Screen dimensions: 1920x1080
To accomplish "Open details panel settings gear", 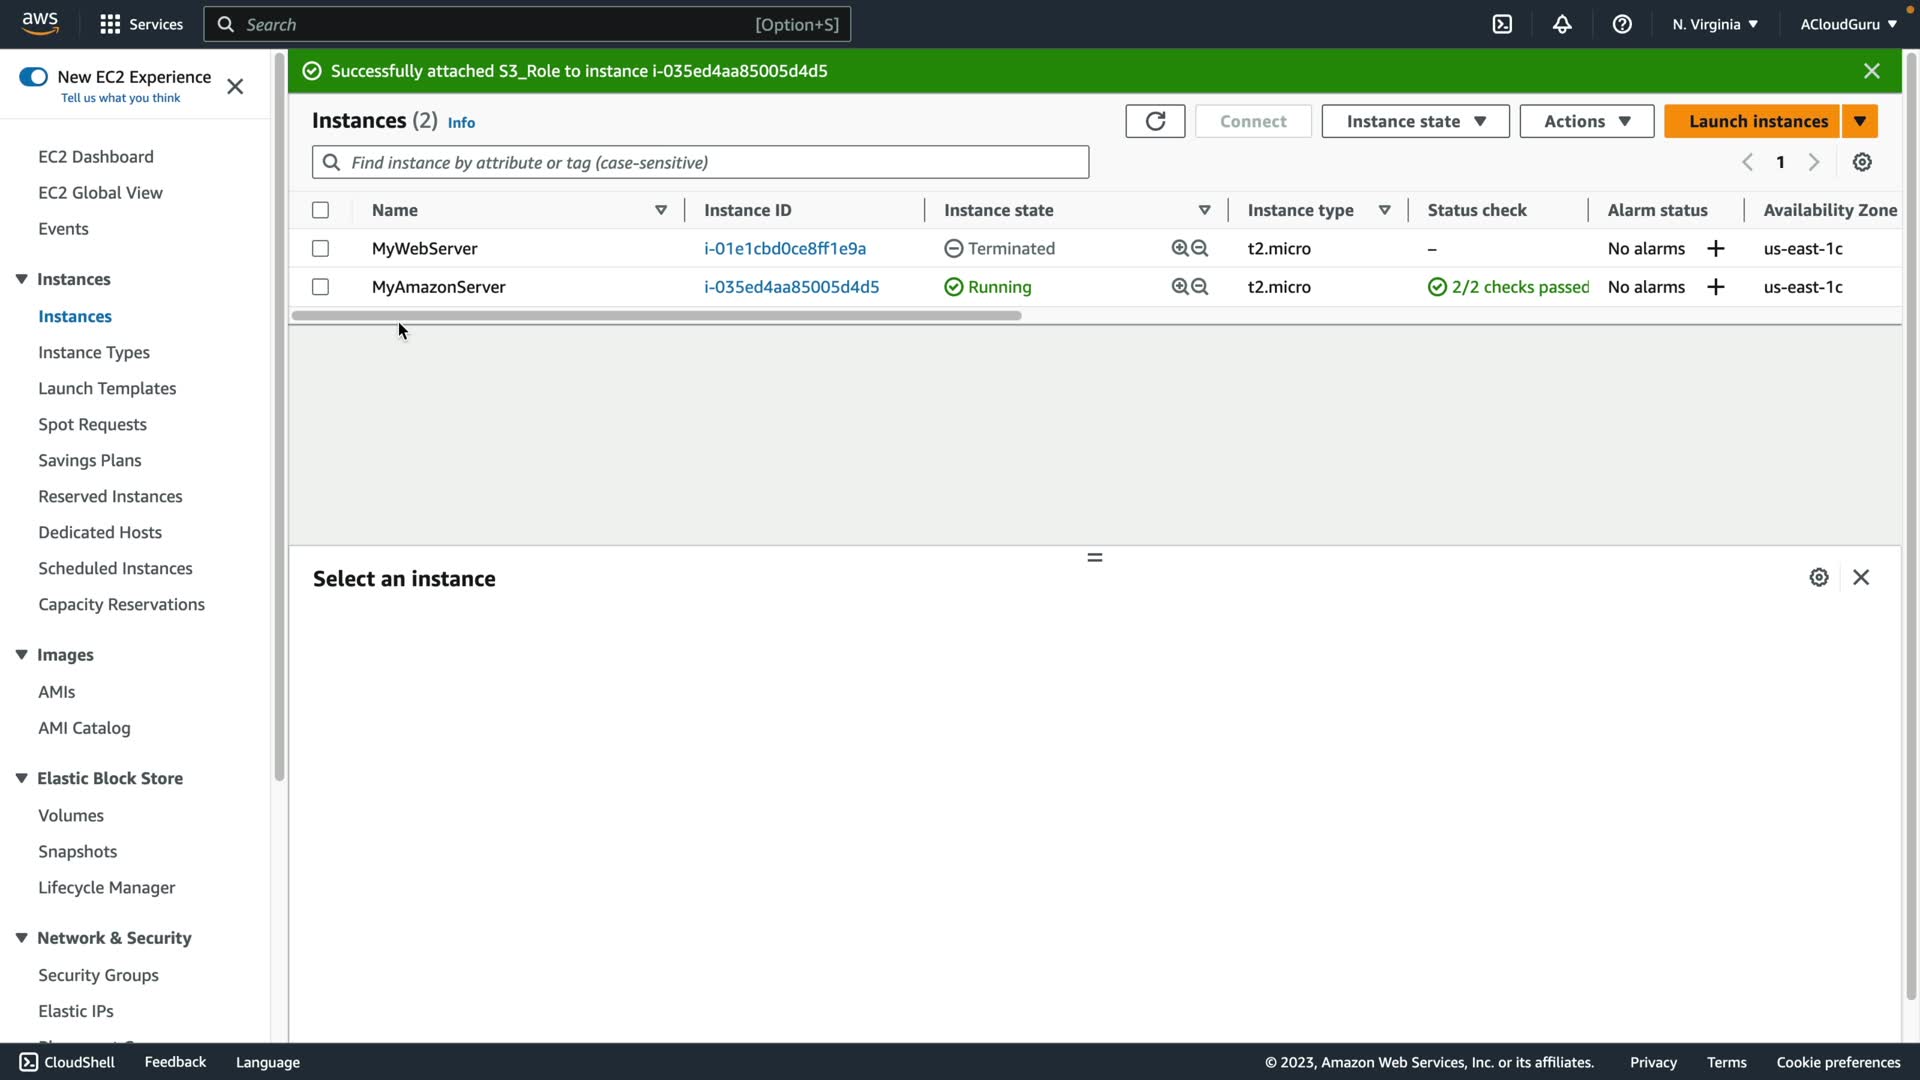I will coord(1819,578).
